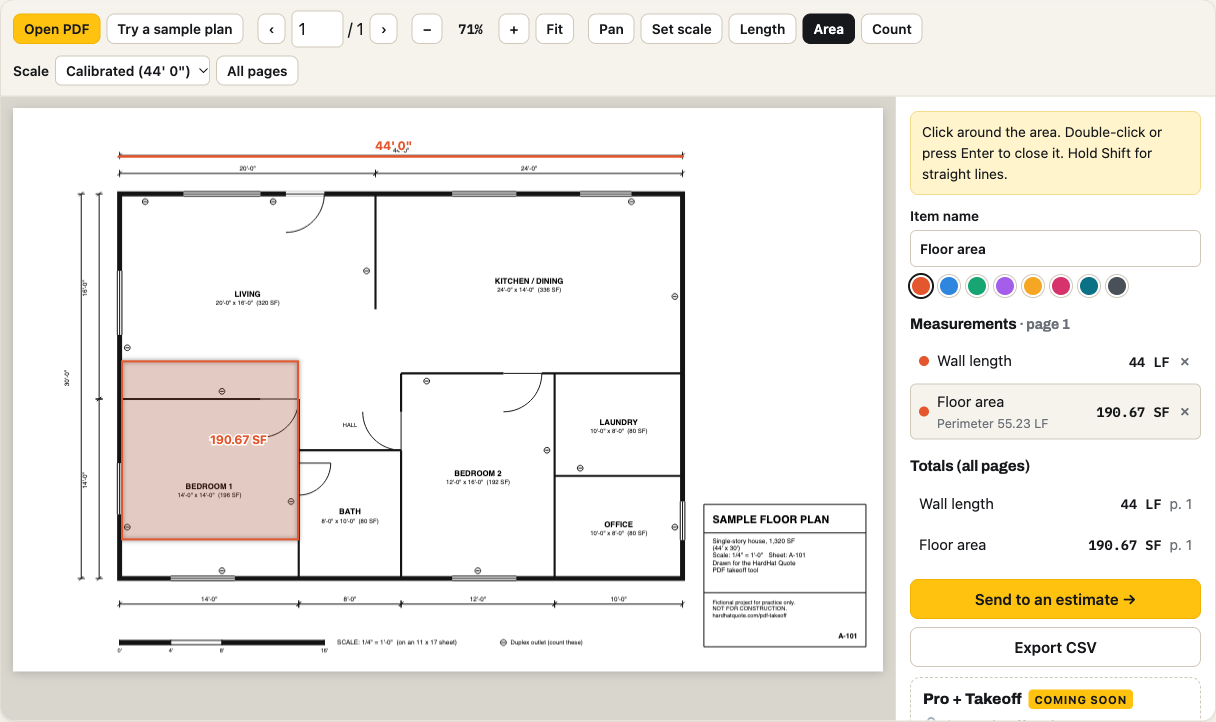The height and width of the screenshot is (722, 1216).
Task: Edit the page number field
Action: click(317, 29)
